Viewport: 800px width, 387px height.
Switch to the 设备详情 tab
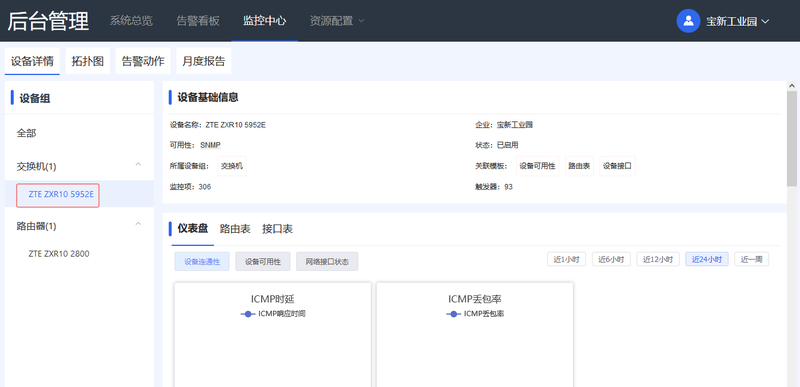32,61
